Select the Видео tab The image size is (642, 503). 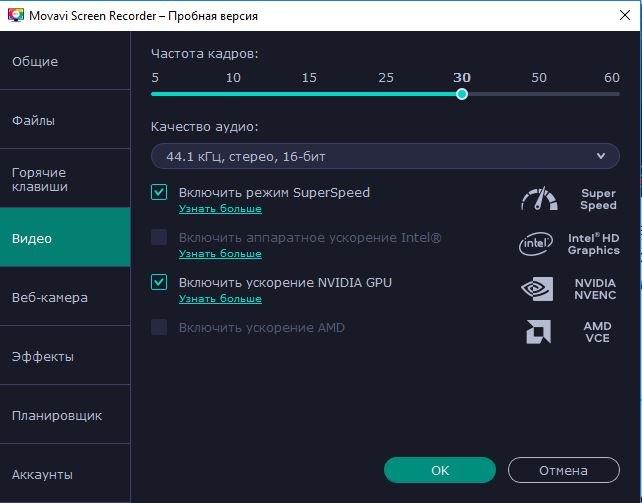coord(65,237)
